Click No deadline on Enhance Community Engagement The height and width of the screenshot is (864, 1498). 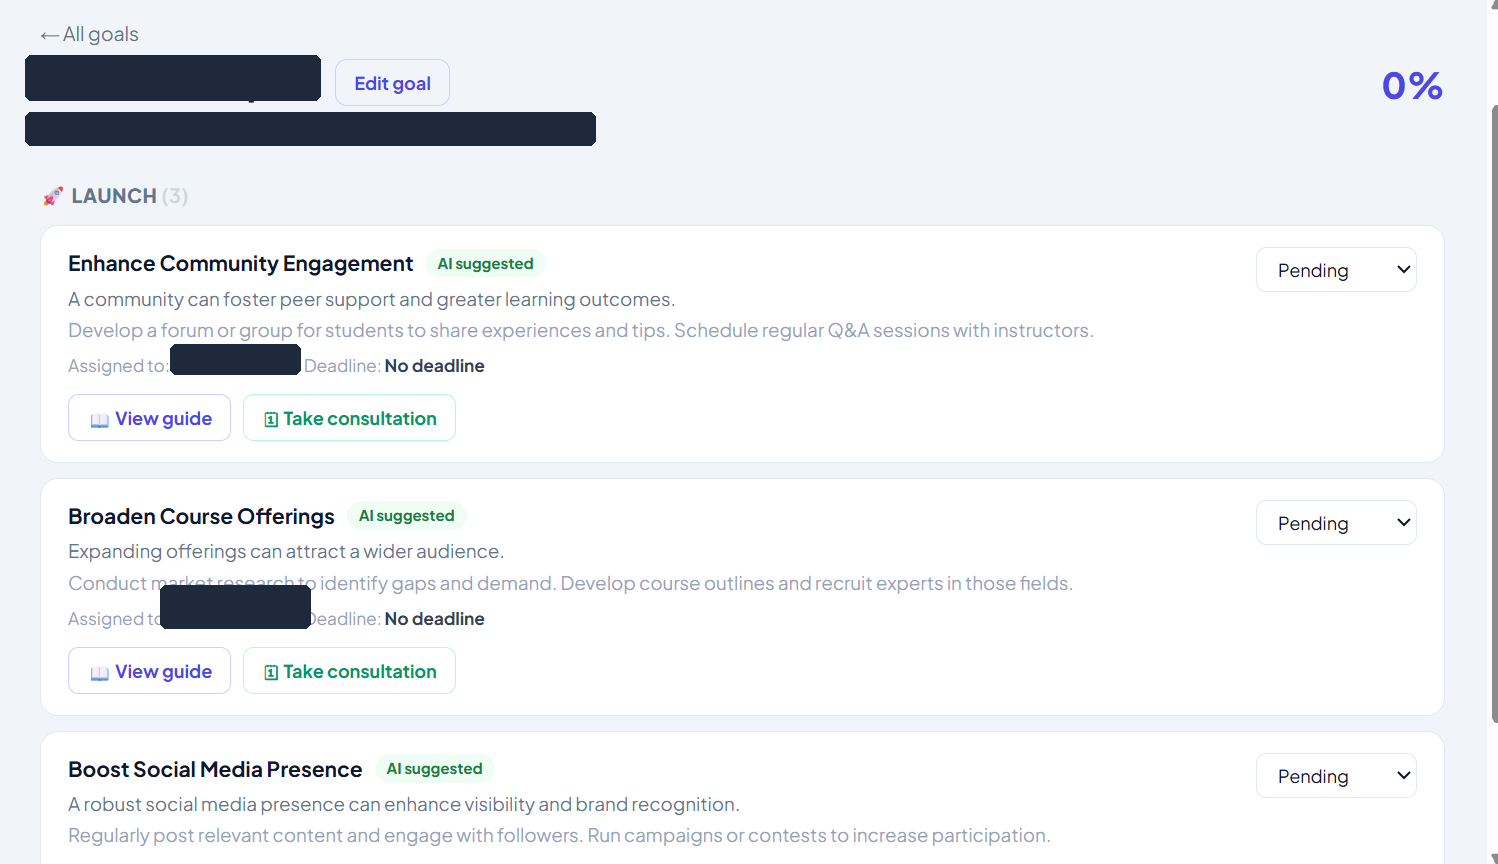point(434,366)
